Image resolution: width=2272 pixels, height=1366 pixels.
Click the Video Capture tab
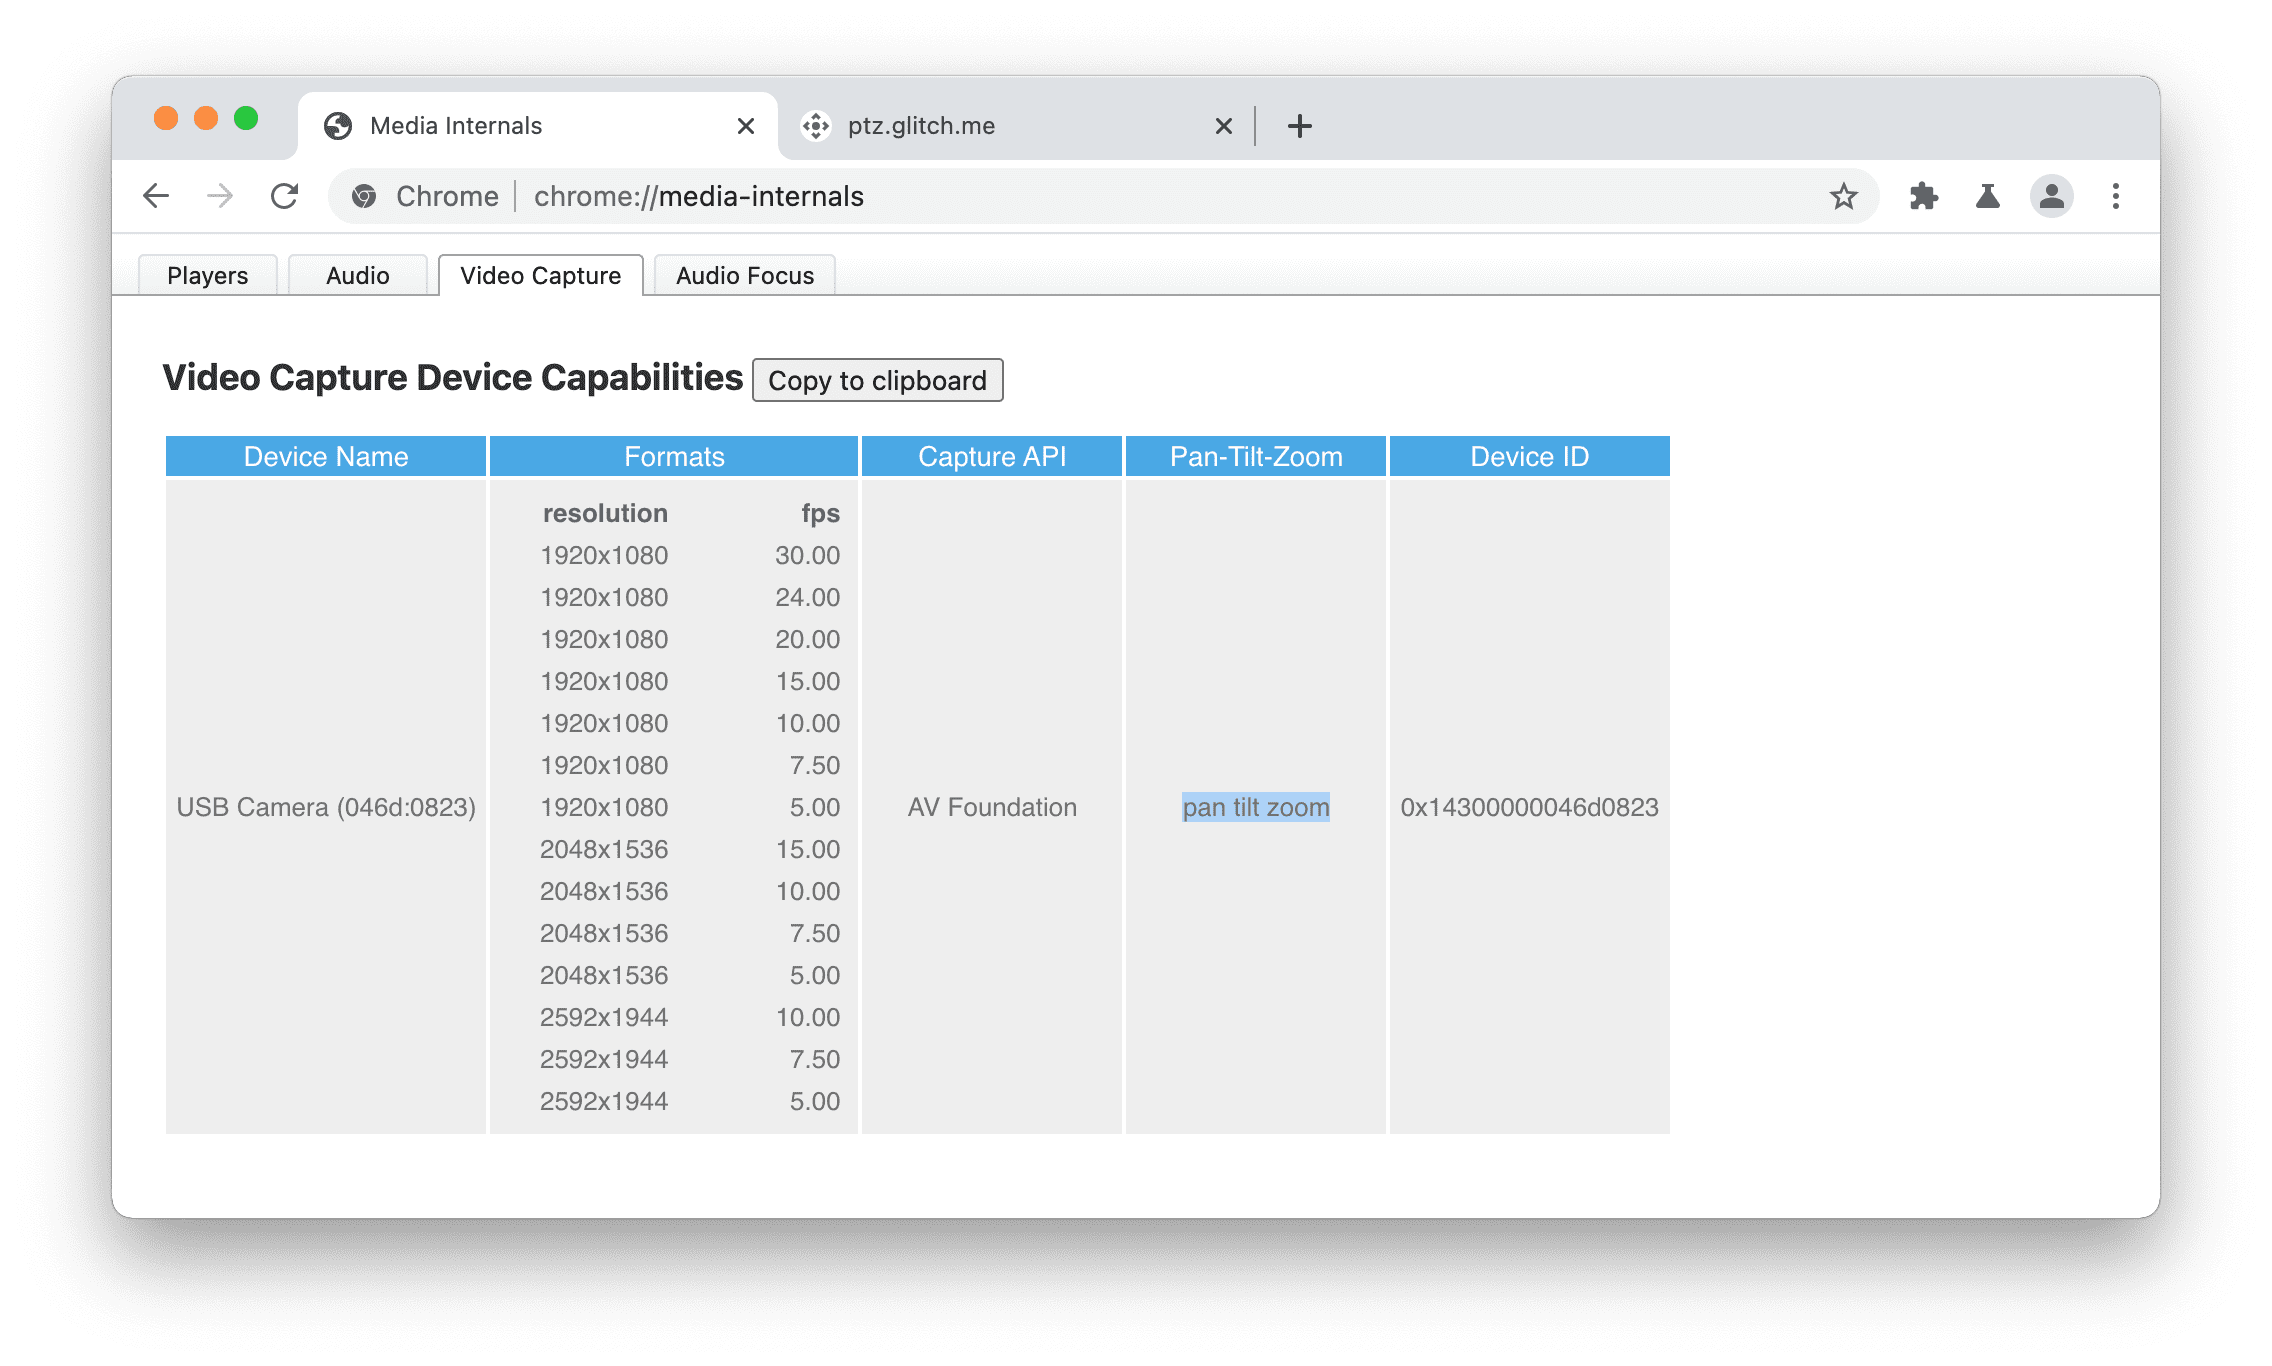(x=539, y=274)
